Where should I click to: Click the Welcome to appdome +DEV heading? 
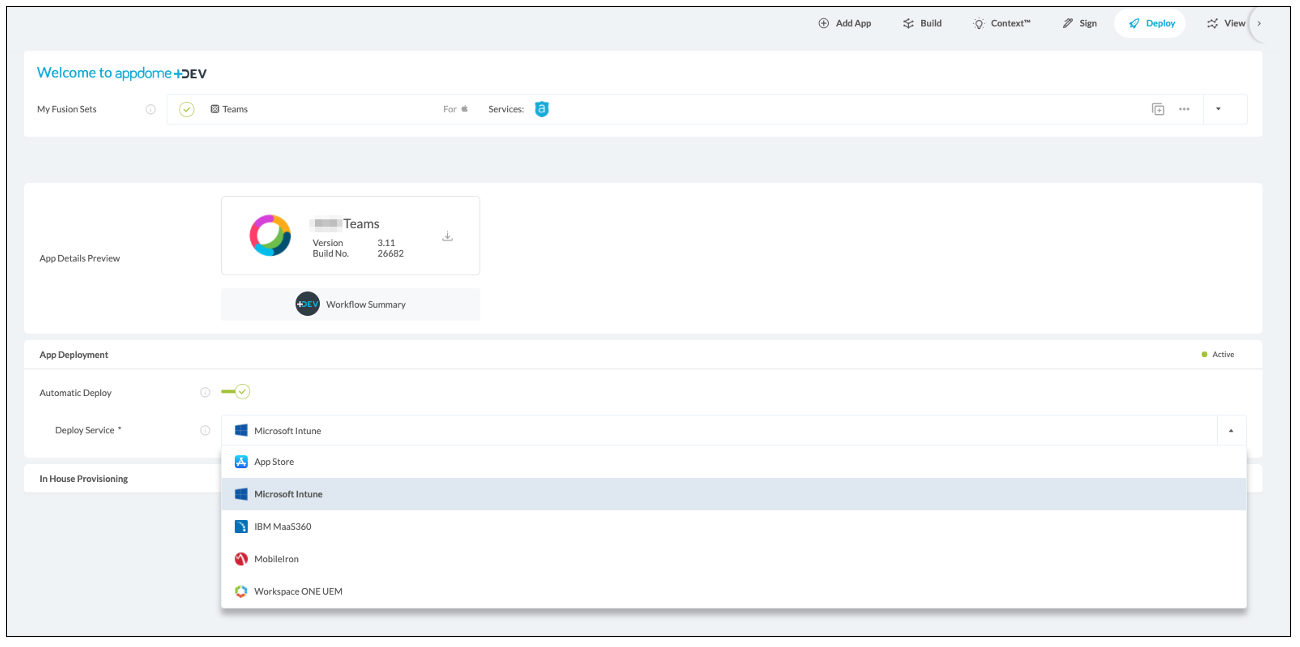tap(122, 73)
